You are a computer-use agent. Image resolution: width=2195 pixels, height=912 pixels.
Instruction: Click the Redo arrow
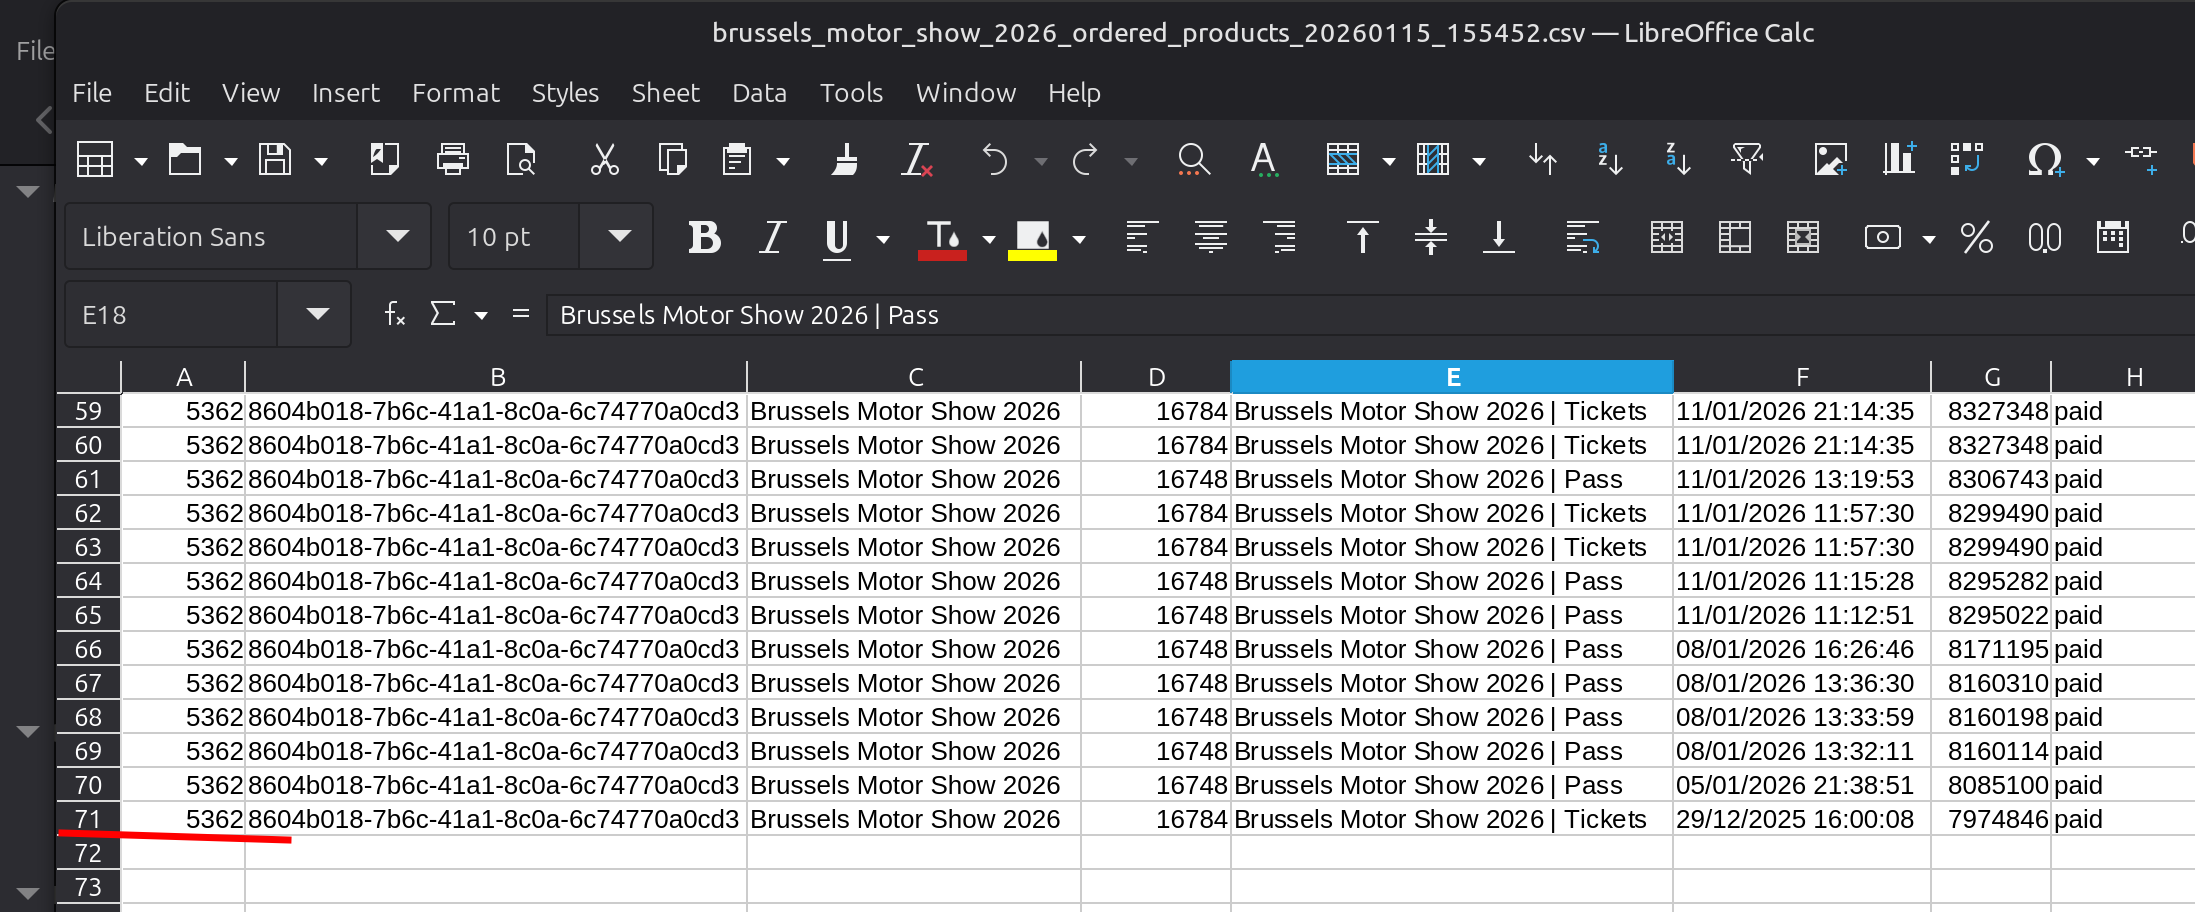pyautogui.click(x=1085, y=160)
